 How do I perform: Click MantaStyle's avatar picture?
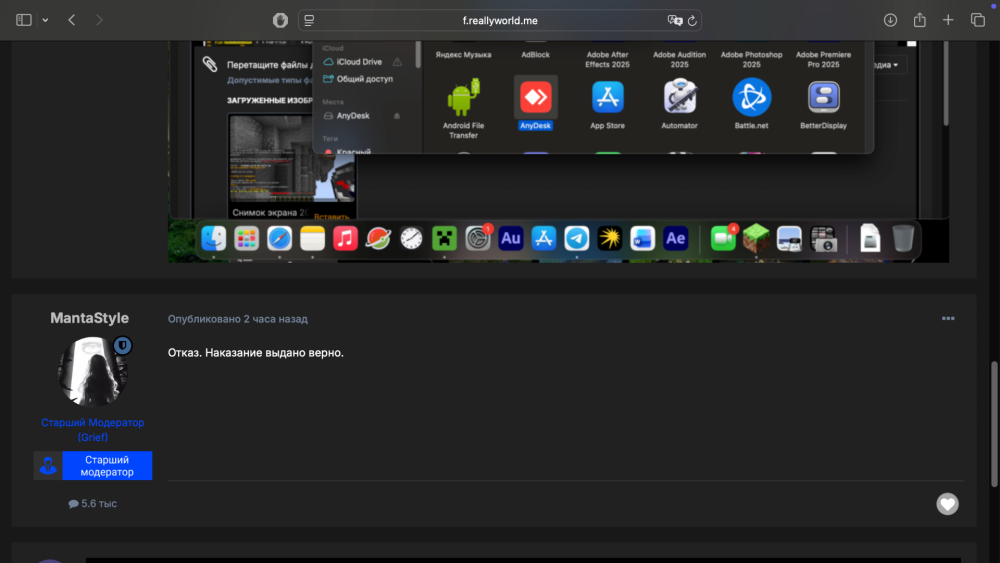click(x=92, y=371)
